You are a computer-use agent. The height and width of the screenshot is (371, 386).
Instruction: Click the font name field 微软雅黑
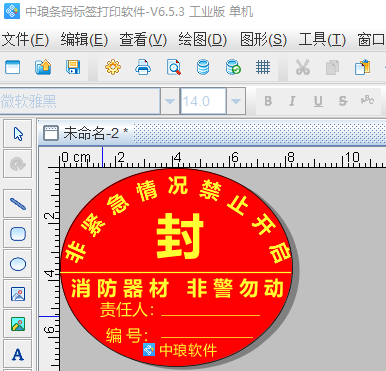point(80,101)
